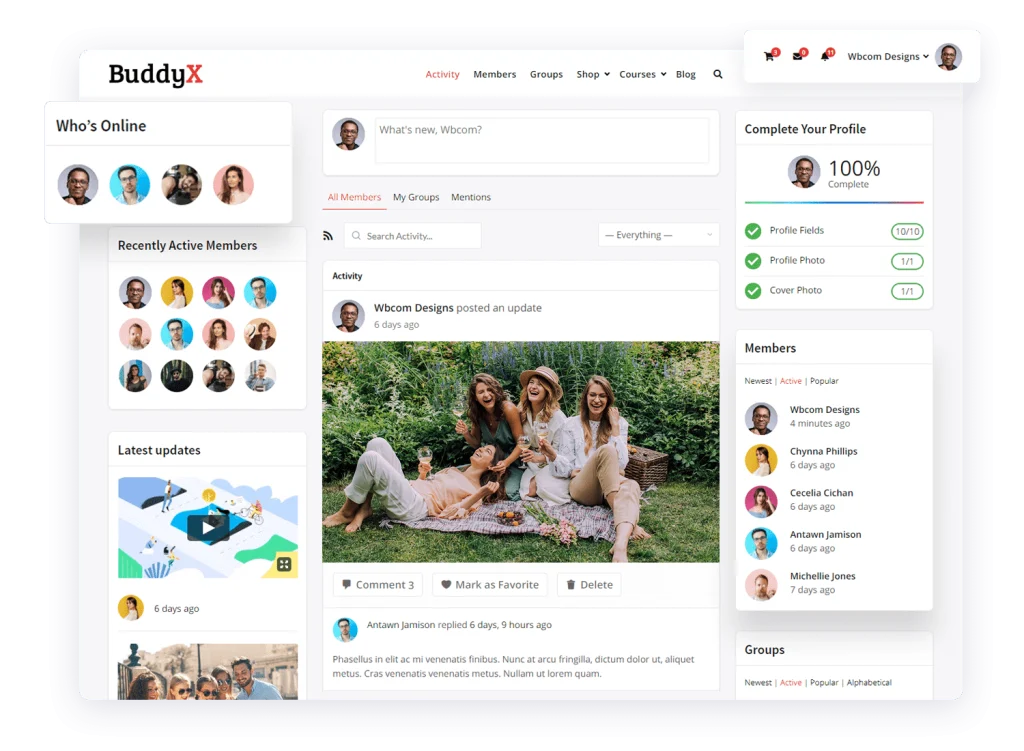1024x751 pixels.
Task: Click the Profile Photo green checkmark
Action: [753, 261]
